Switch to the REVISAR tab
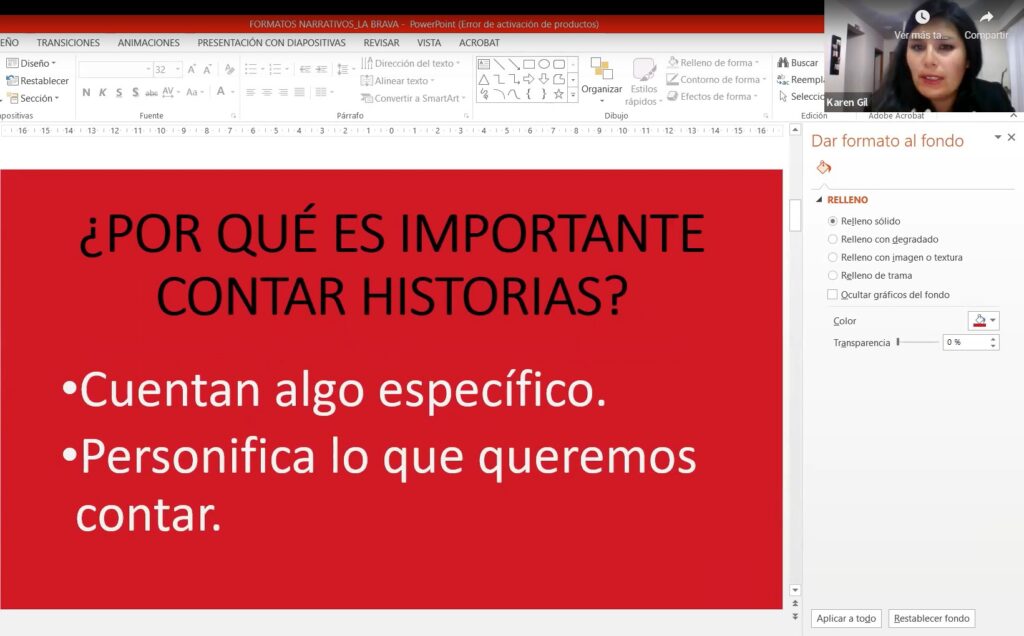Screen dimensions: 1024x636 coord(381,43)
